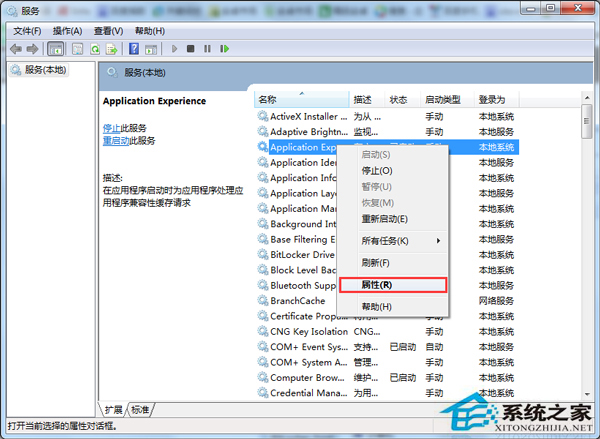Click the Forward arrow toolbar icon

coord(31,48)
